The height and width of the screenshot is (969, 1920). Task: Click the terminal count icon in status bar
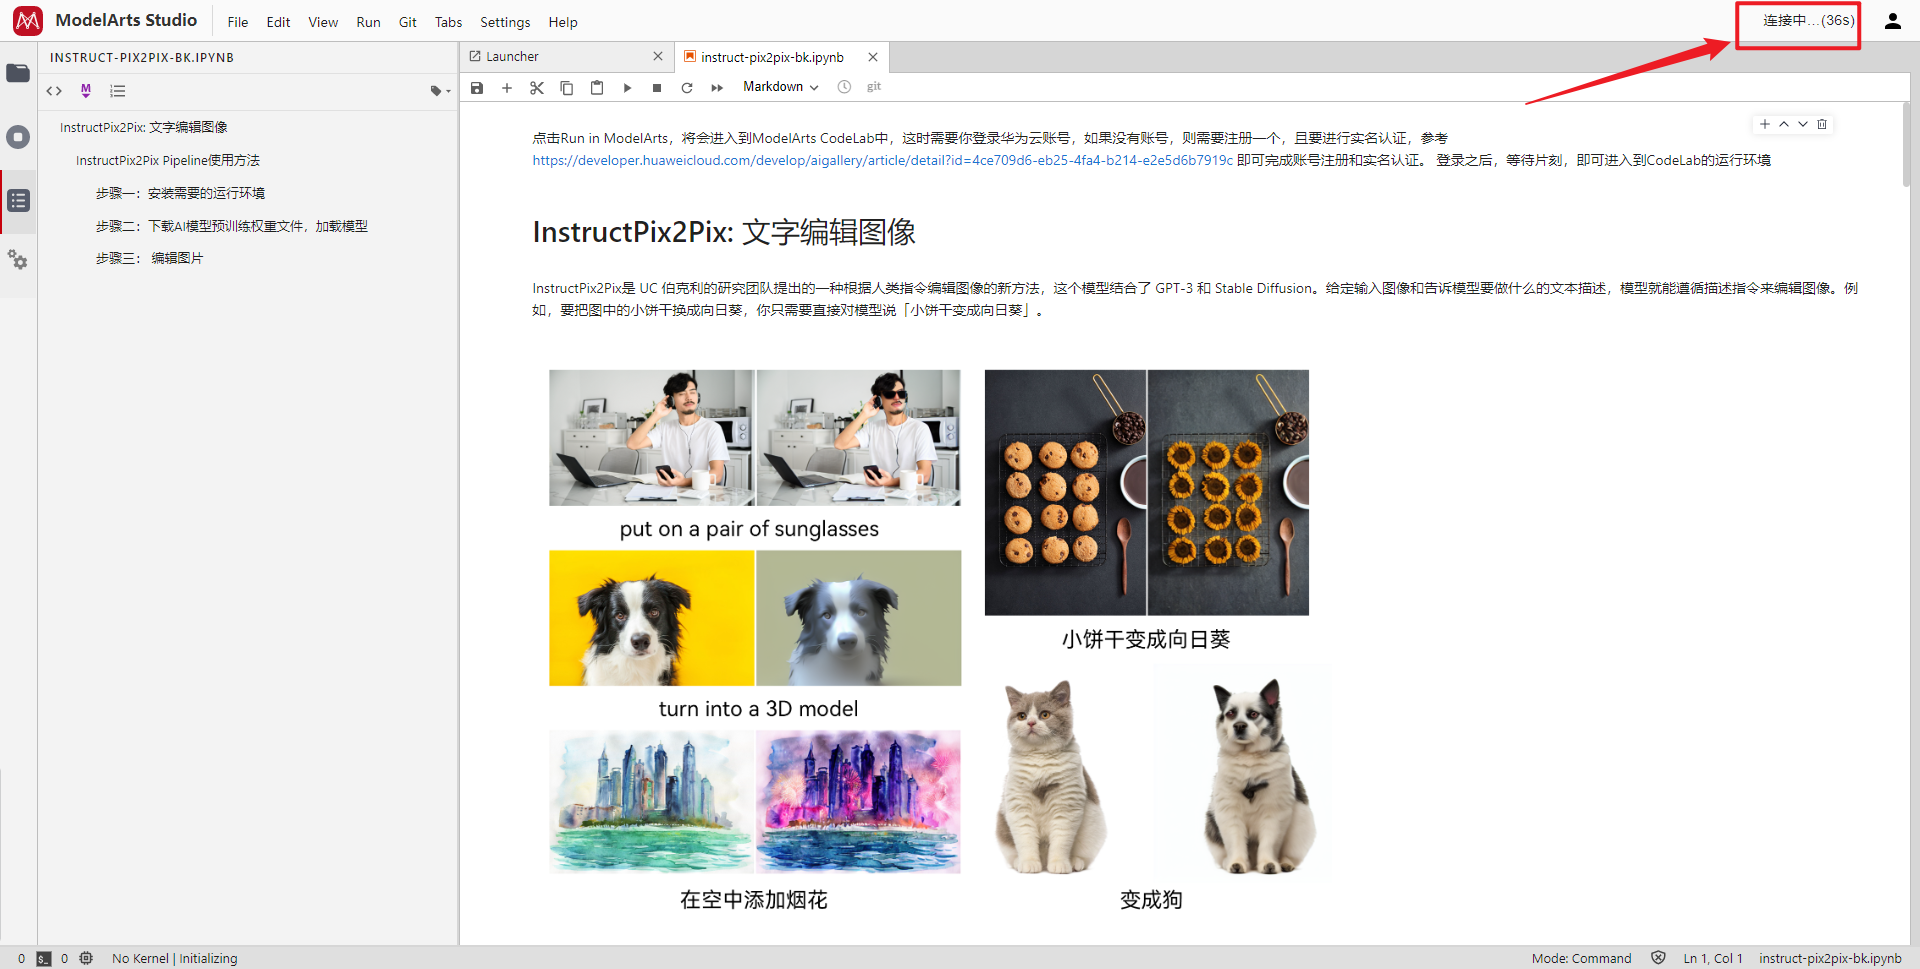point(43,958)
